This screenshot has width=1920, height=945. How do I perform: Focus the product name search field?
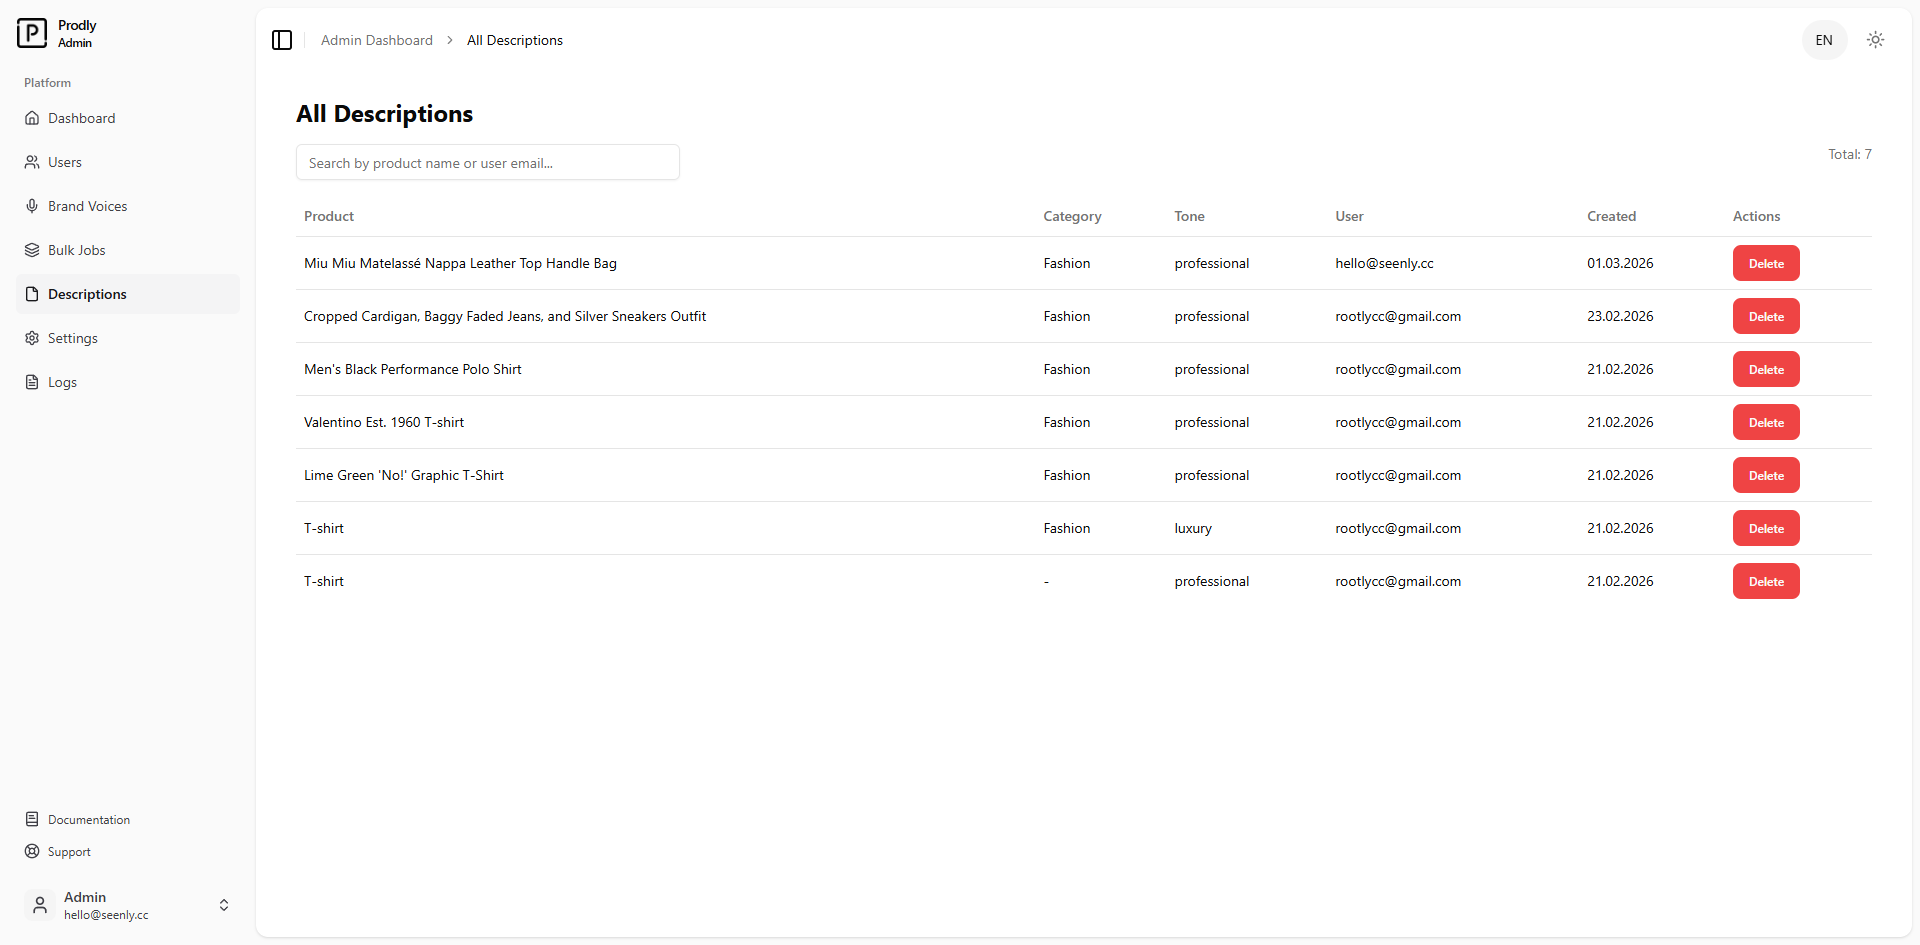487,163
